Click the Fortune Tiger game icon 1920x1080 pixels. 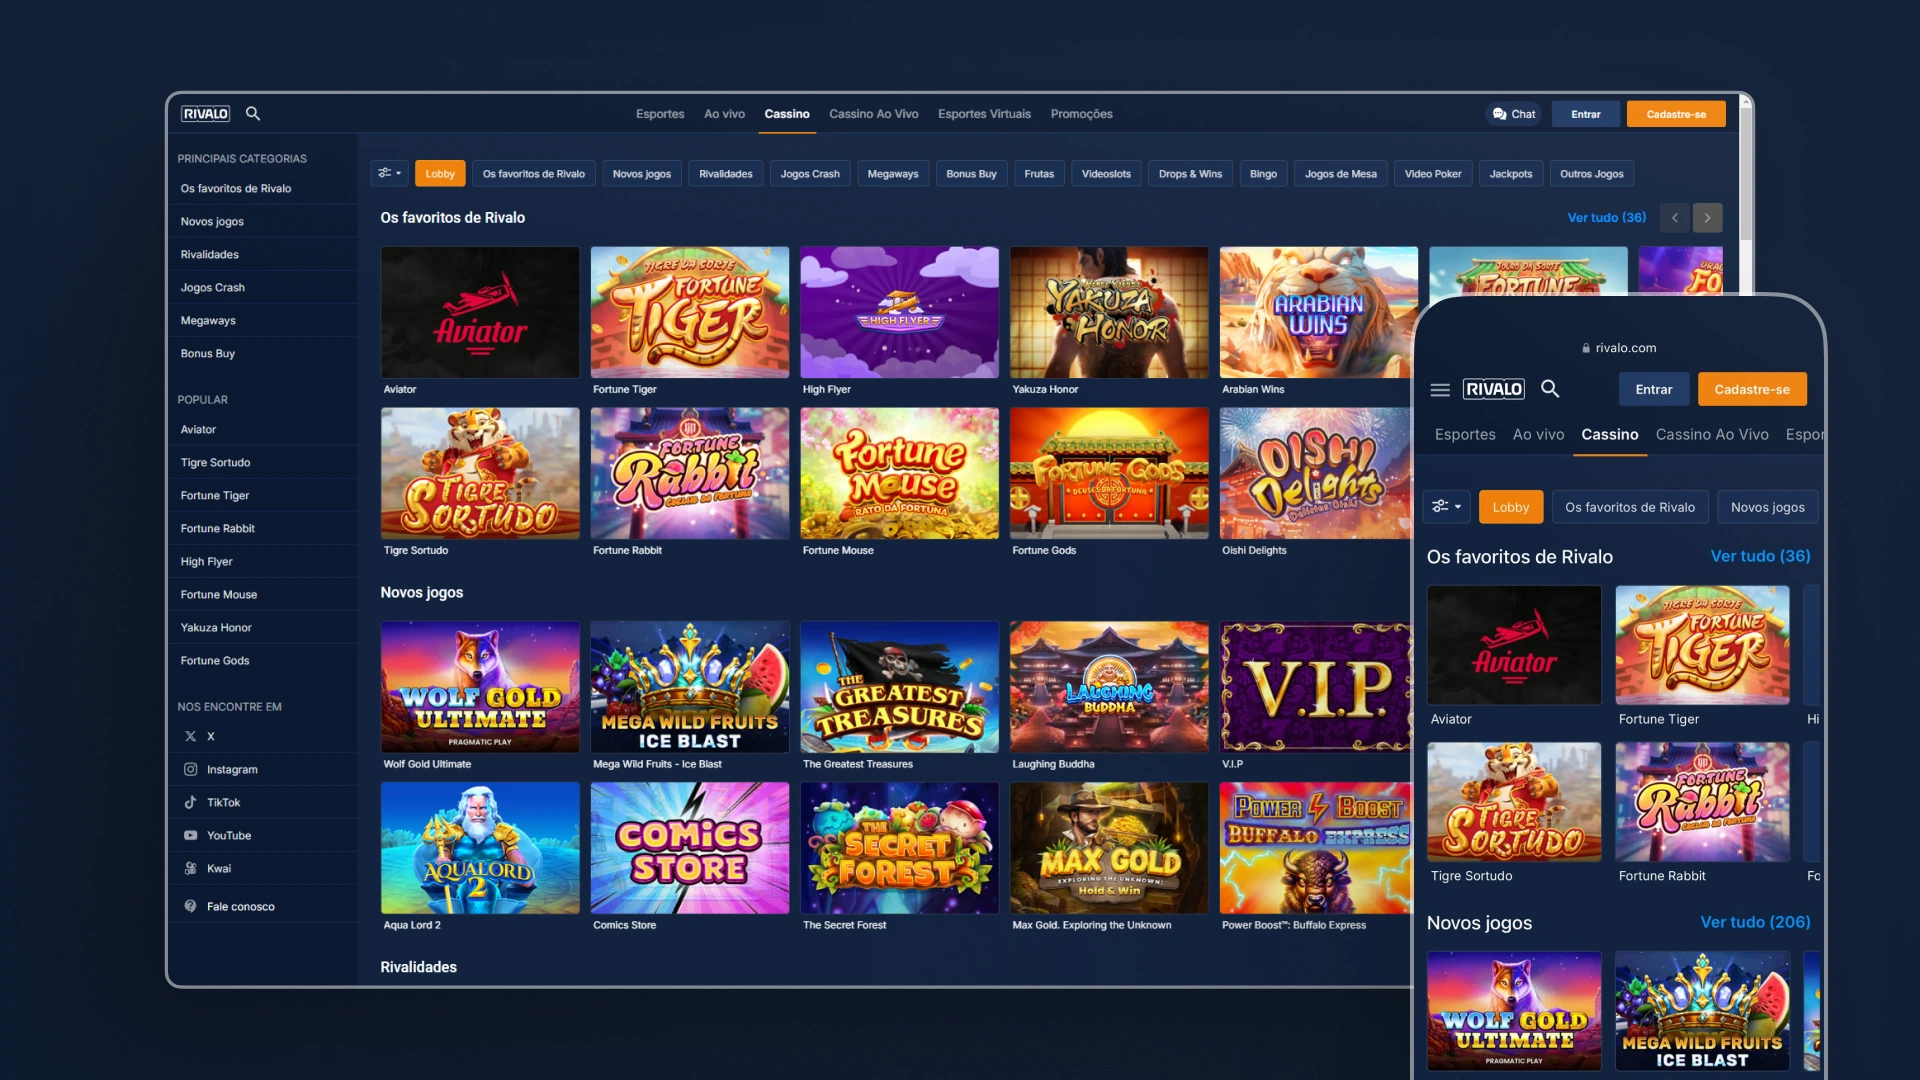(x=690, y=313)
